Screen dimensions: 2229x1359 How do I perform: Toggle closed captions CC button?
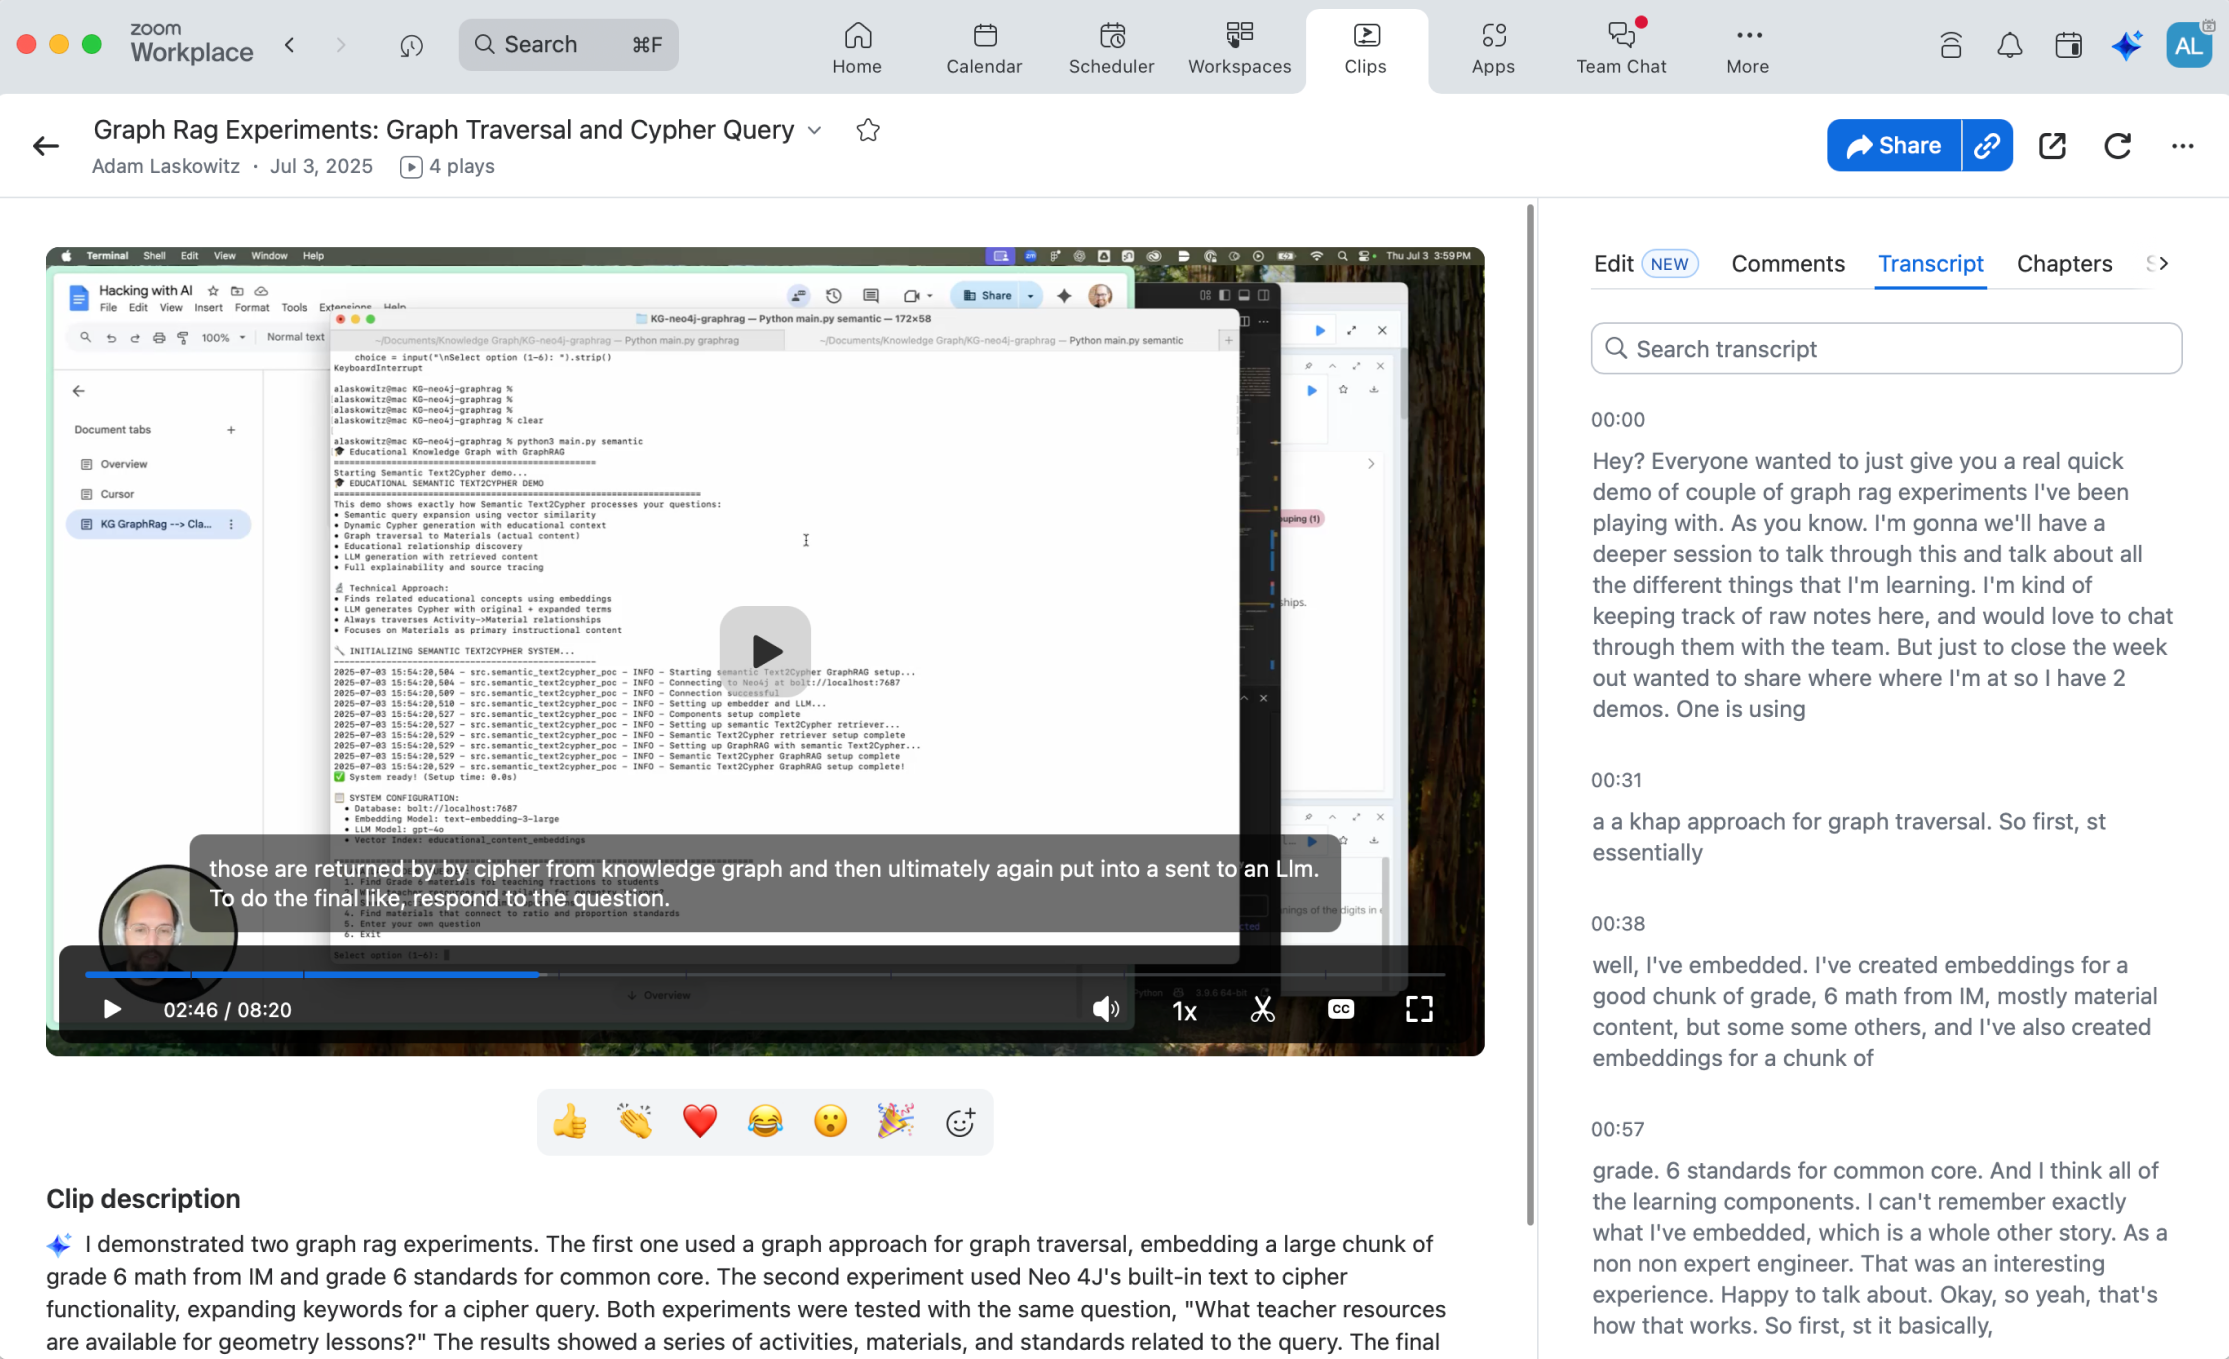point(1341,1009)
